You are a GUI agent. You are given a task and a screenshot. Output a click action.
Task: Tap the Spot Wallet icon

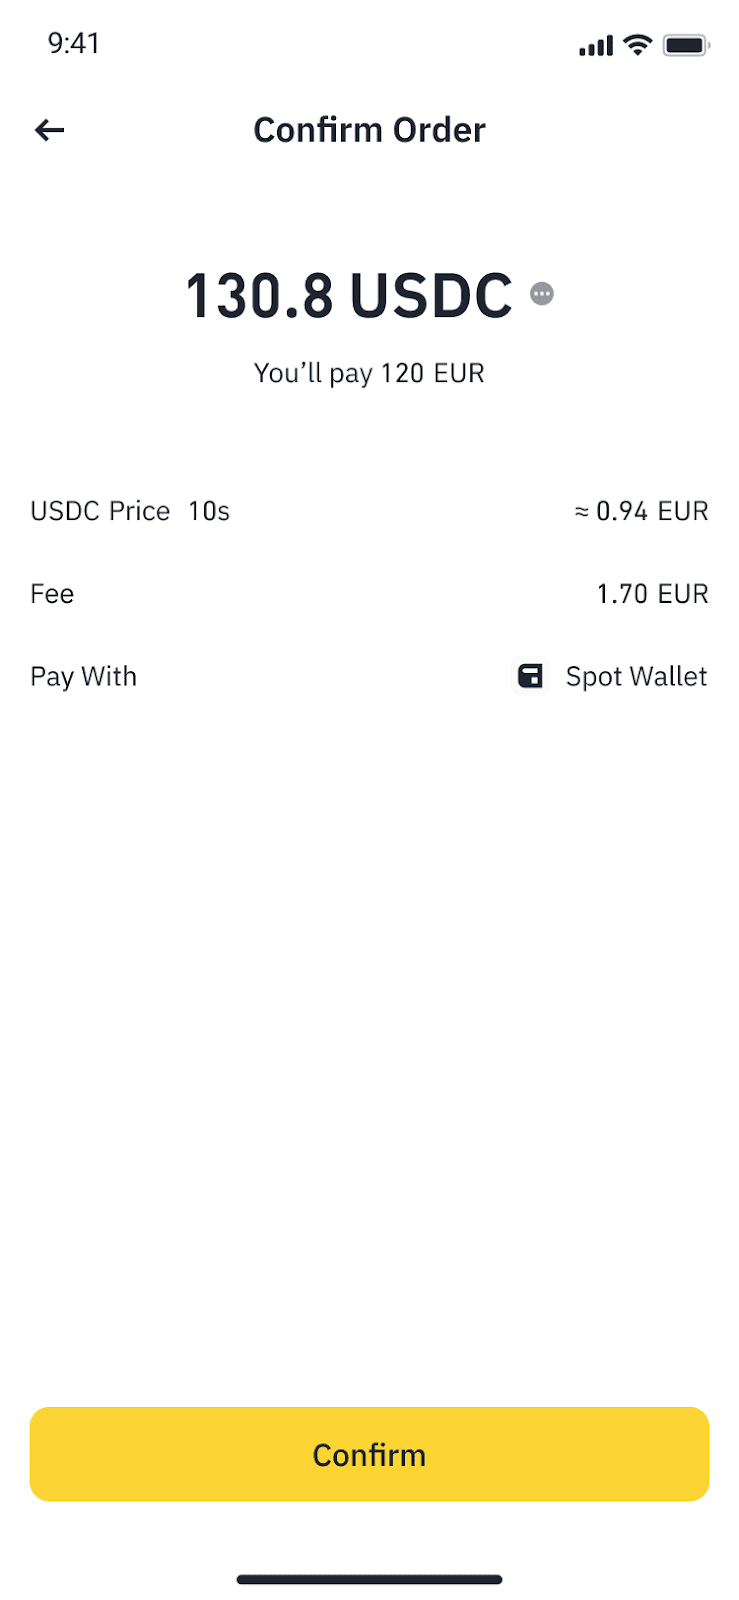[x=530, y=677]
